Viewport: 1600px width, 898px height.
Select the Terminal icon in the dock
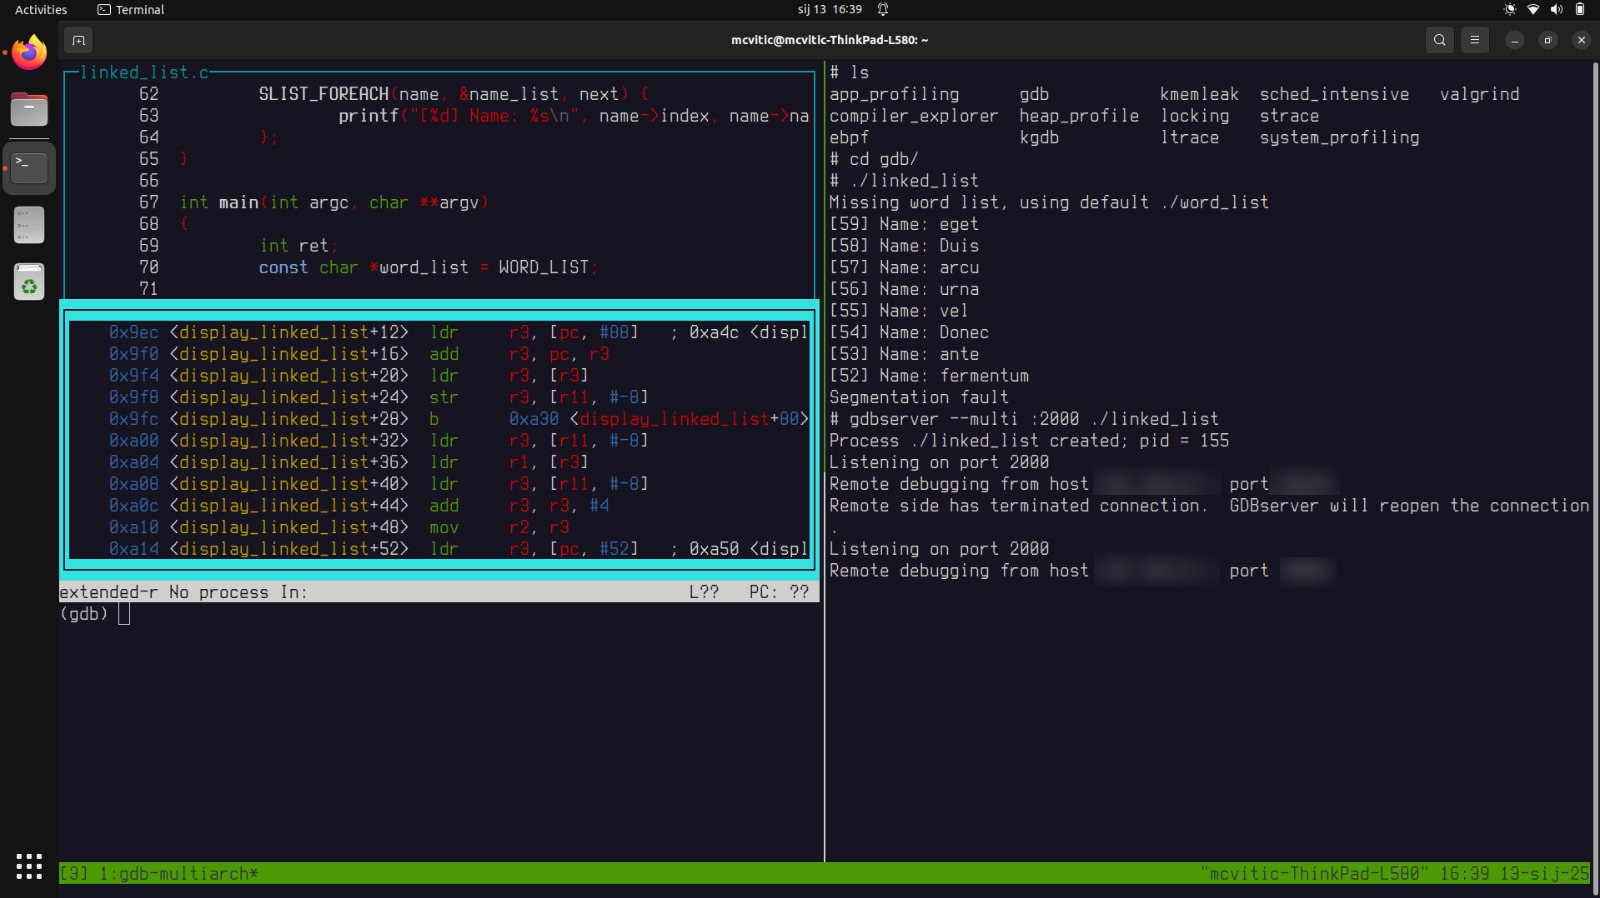click(x=29, y=167)
